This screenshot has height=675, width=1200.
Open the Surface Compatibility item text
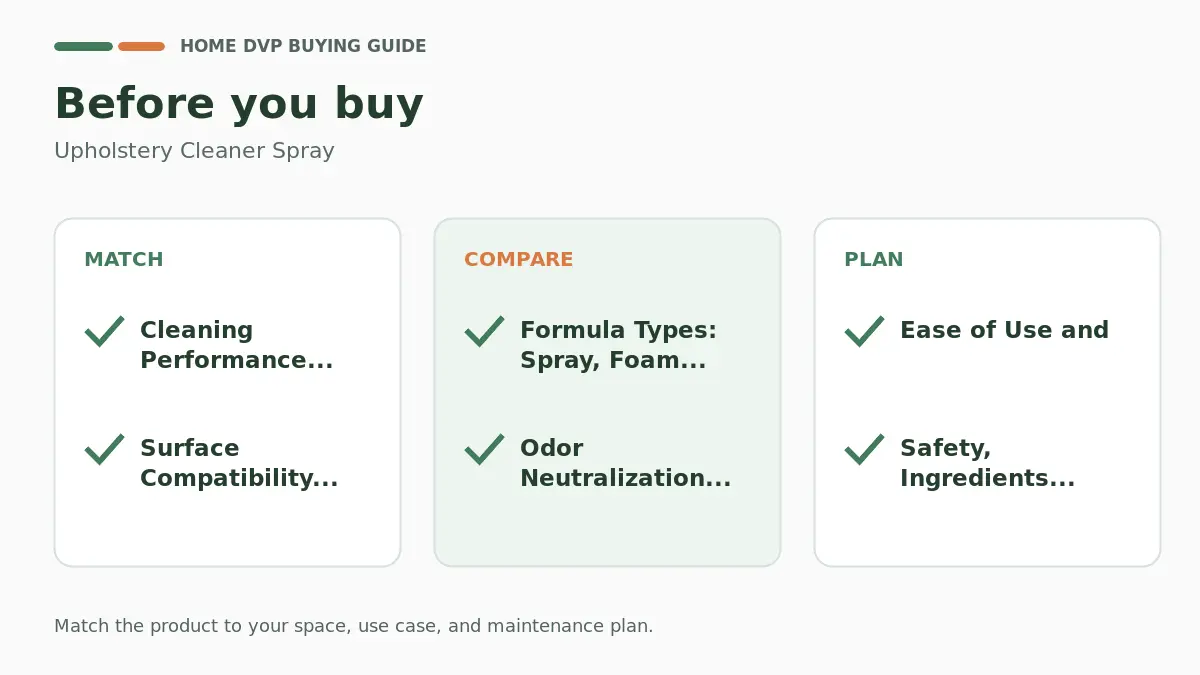point(239,463)
